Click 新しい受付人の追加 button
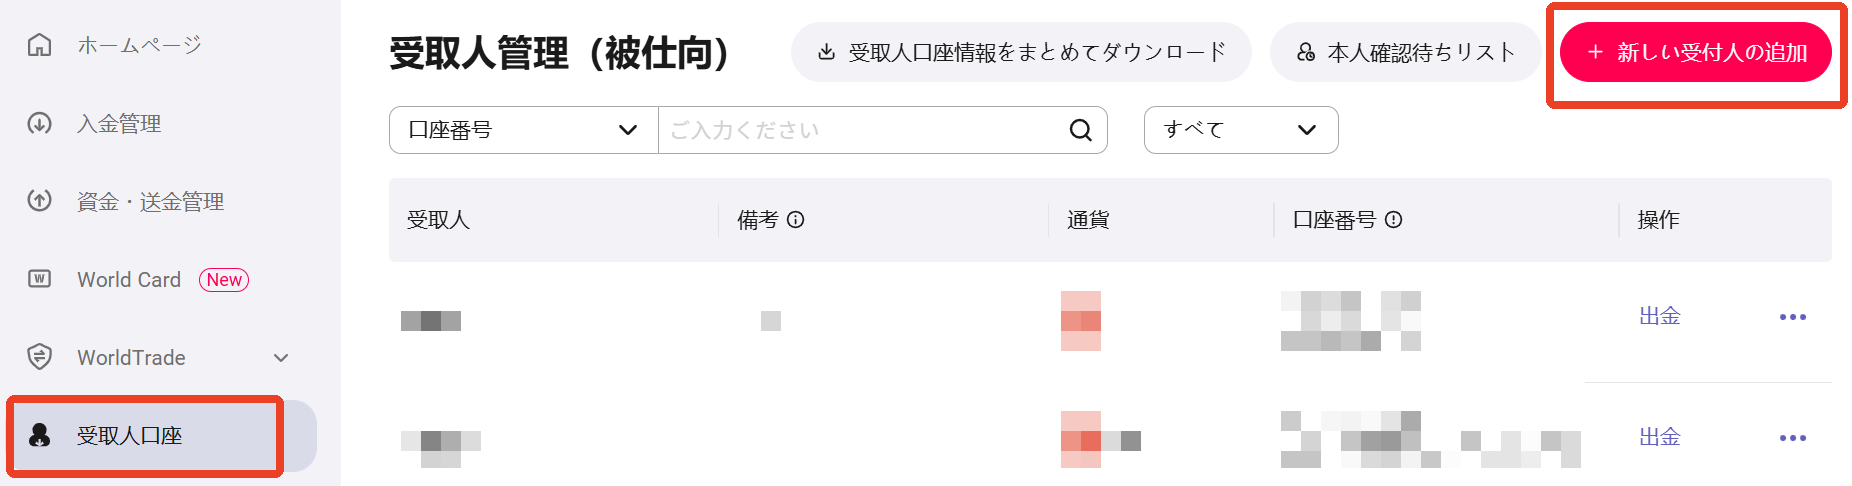Screen dimensions: 1852x486 [1696, 52]
